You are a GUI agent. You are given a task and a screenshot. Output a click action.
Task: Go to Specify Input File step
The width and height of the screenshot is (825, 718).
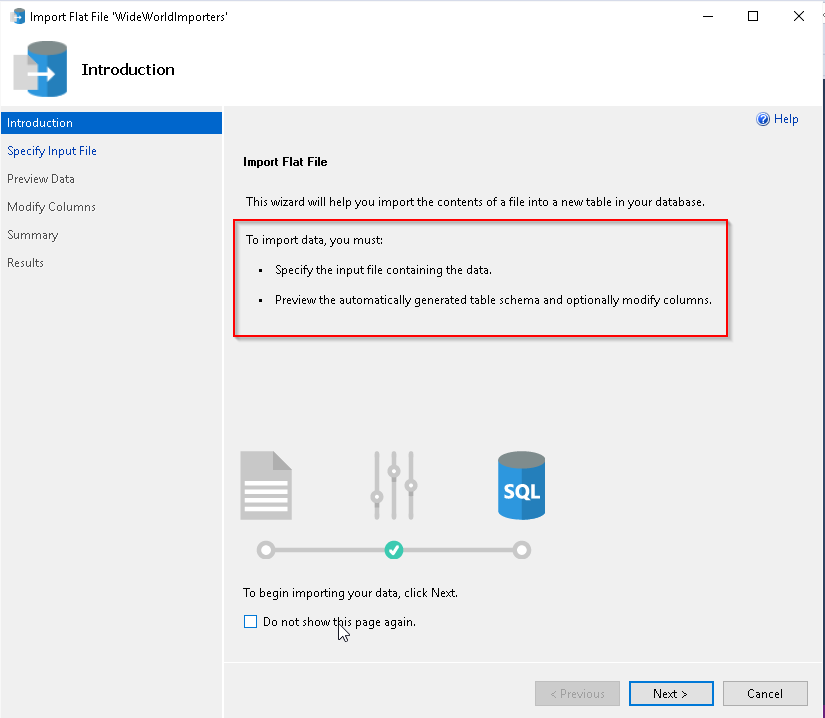[x=52, y=151]
